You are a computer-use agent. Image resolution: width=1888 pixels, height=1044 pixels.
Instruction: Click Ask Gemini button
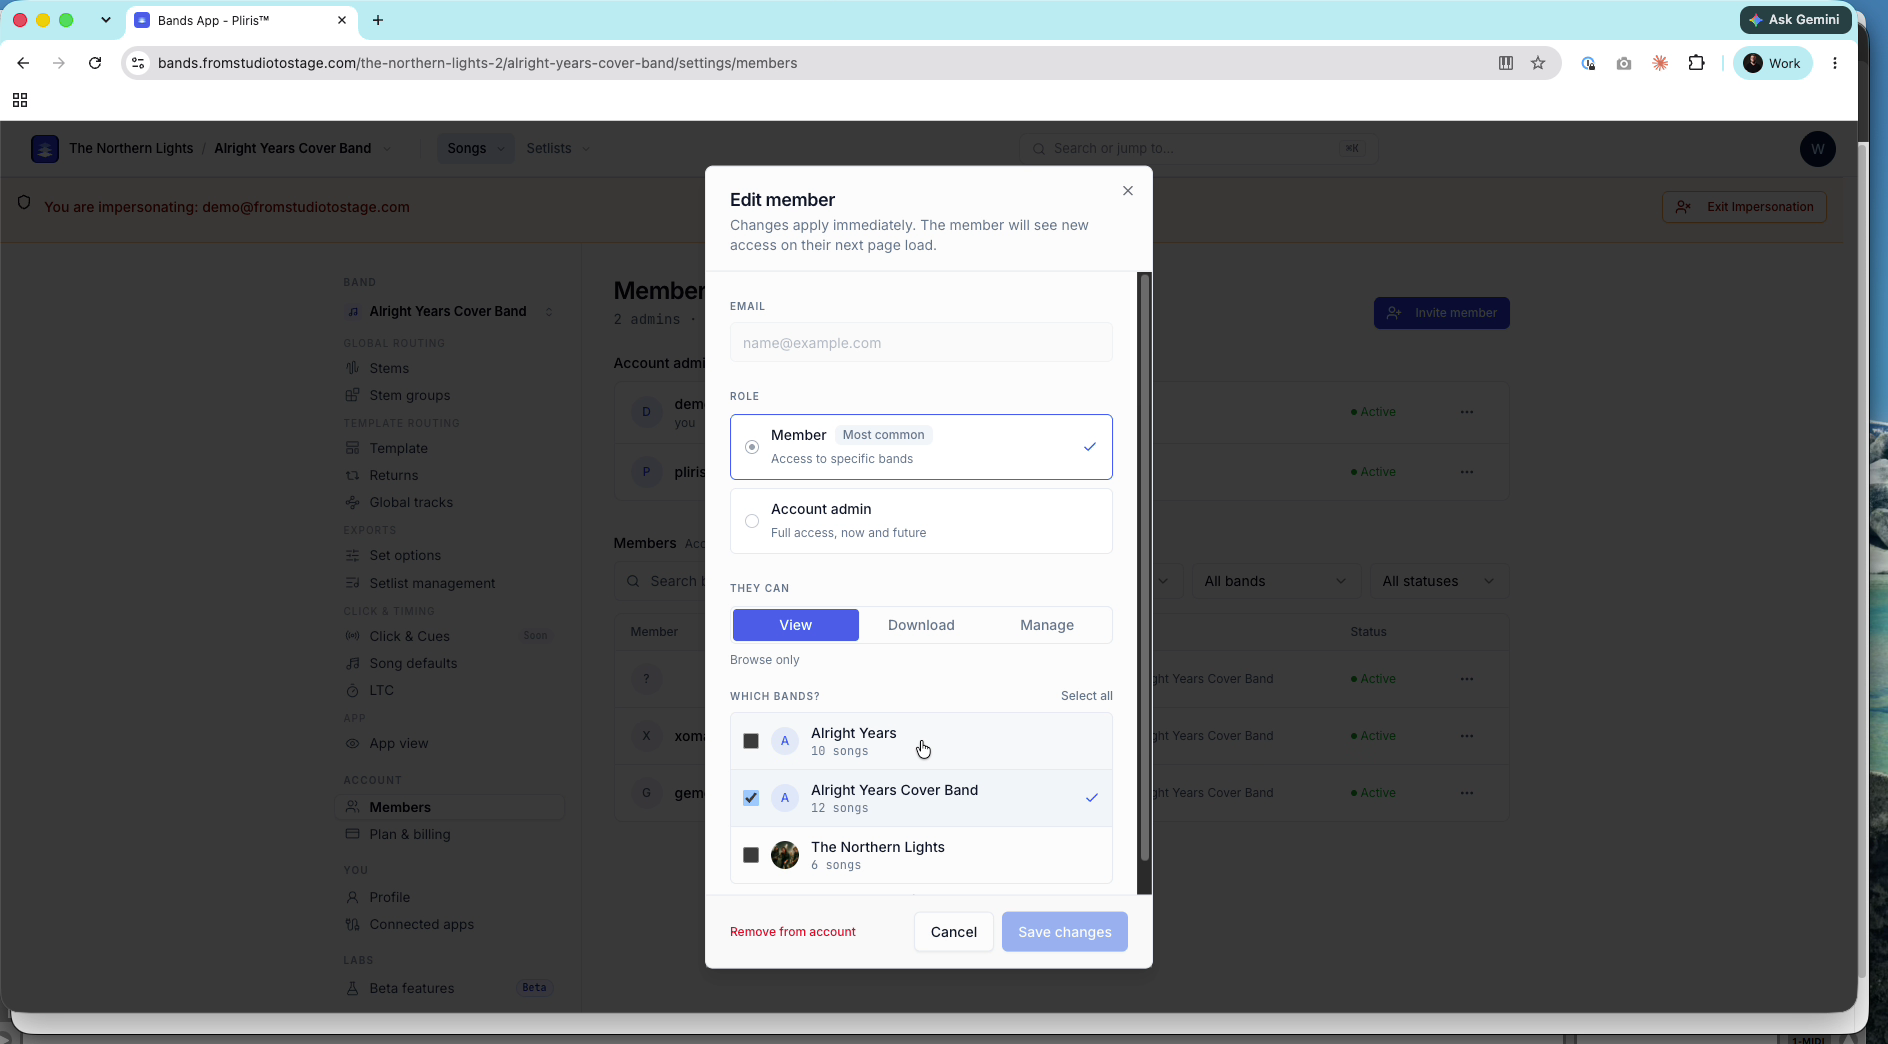1796,19
